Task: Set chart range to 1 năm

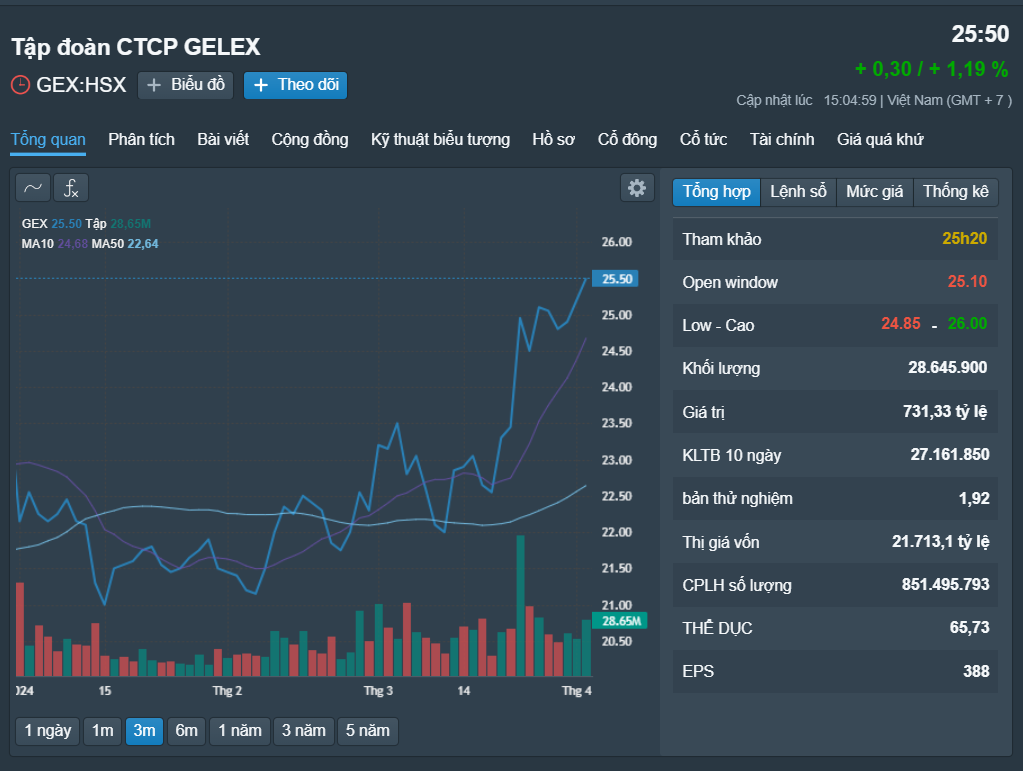Action: pos(240,731)
